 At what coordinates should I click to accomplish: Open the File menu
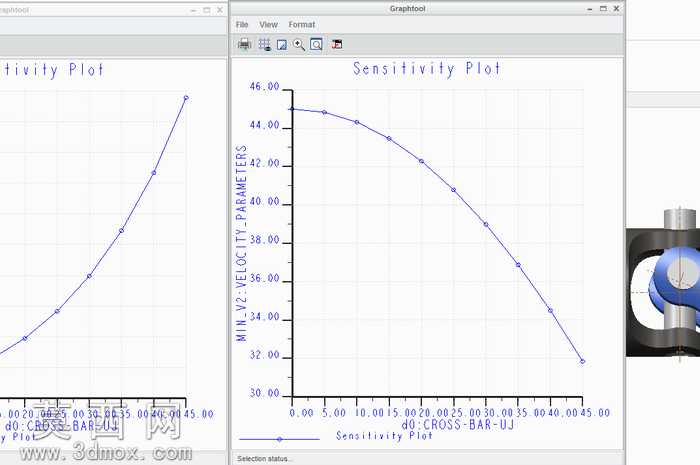242,25
